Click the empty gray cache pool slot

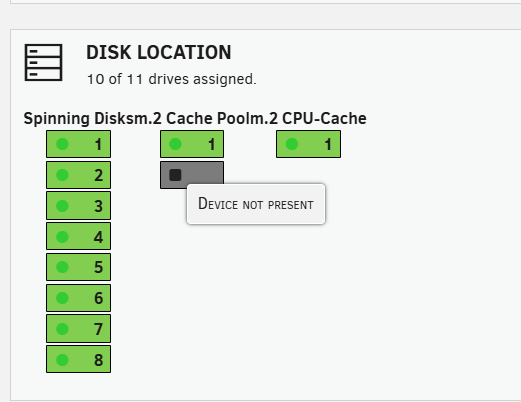click(x=192, y=173)
